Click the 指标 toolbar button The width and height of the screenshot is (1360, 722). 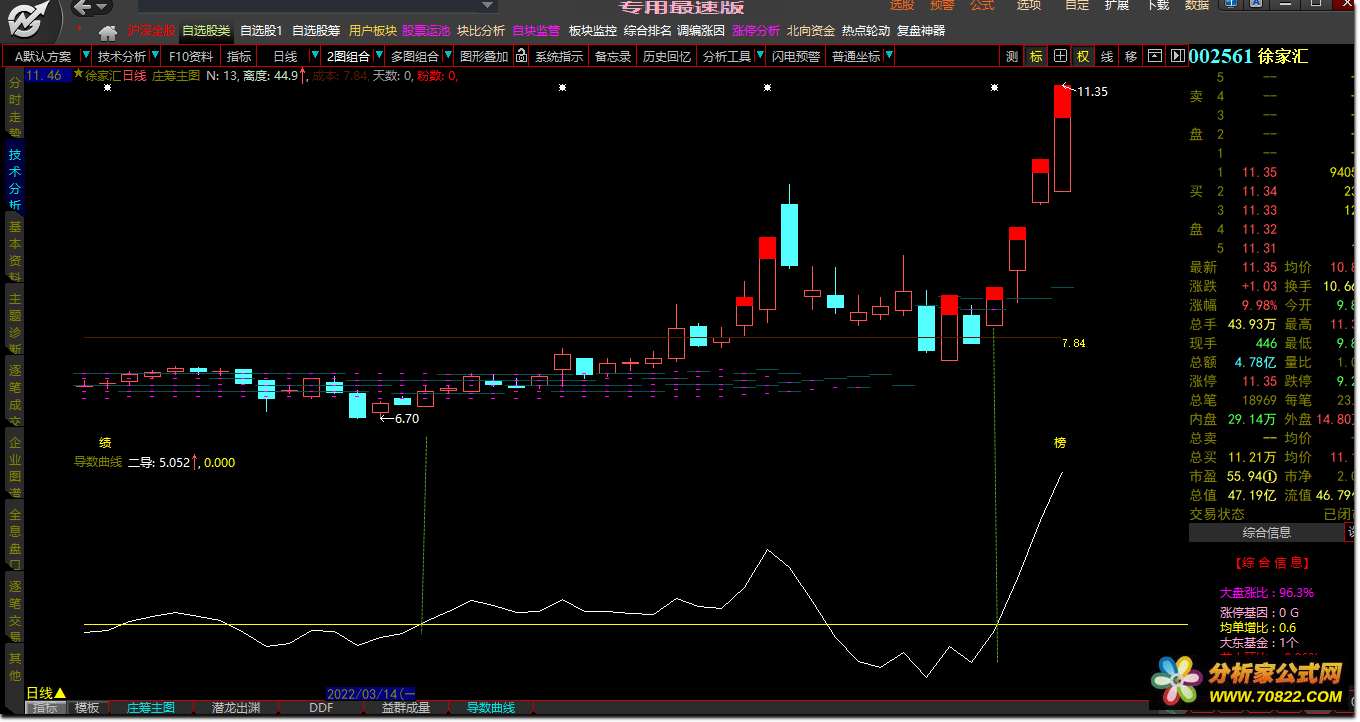pos(239,56)
